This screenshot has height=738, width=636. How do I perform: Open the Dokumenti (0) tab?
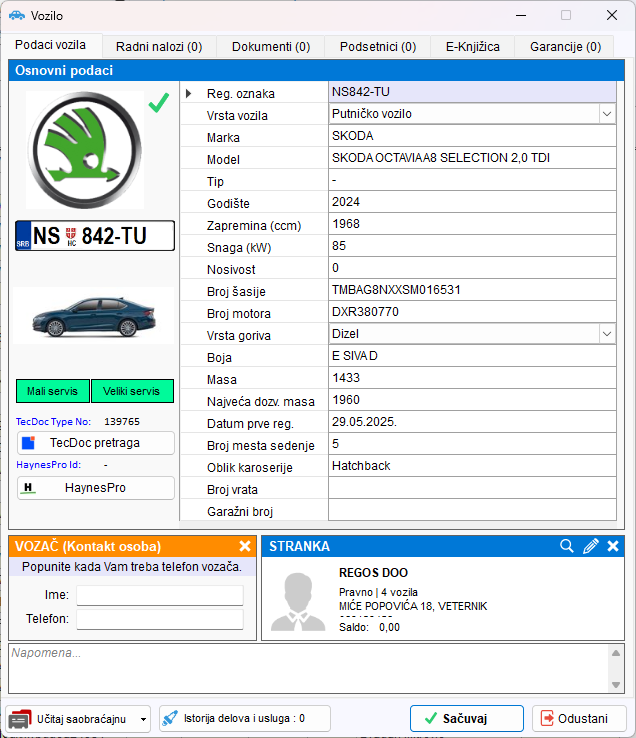(271, 47)
